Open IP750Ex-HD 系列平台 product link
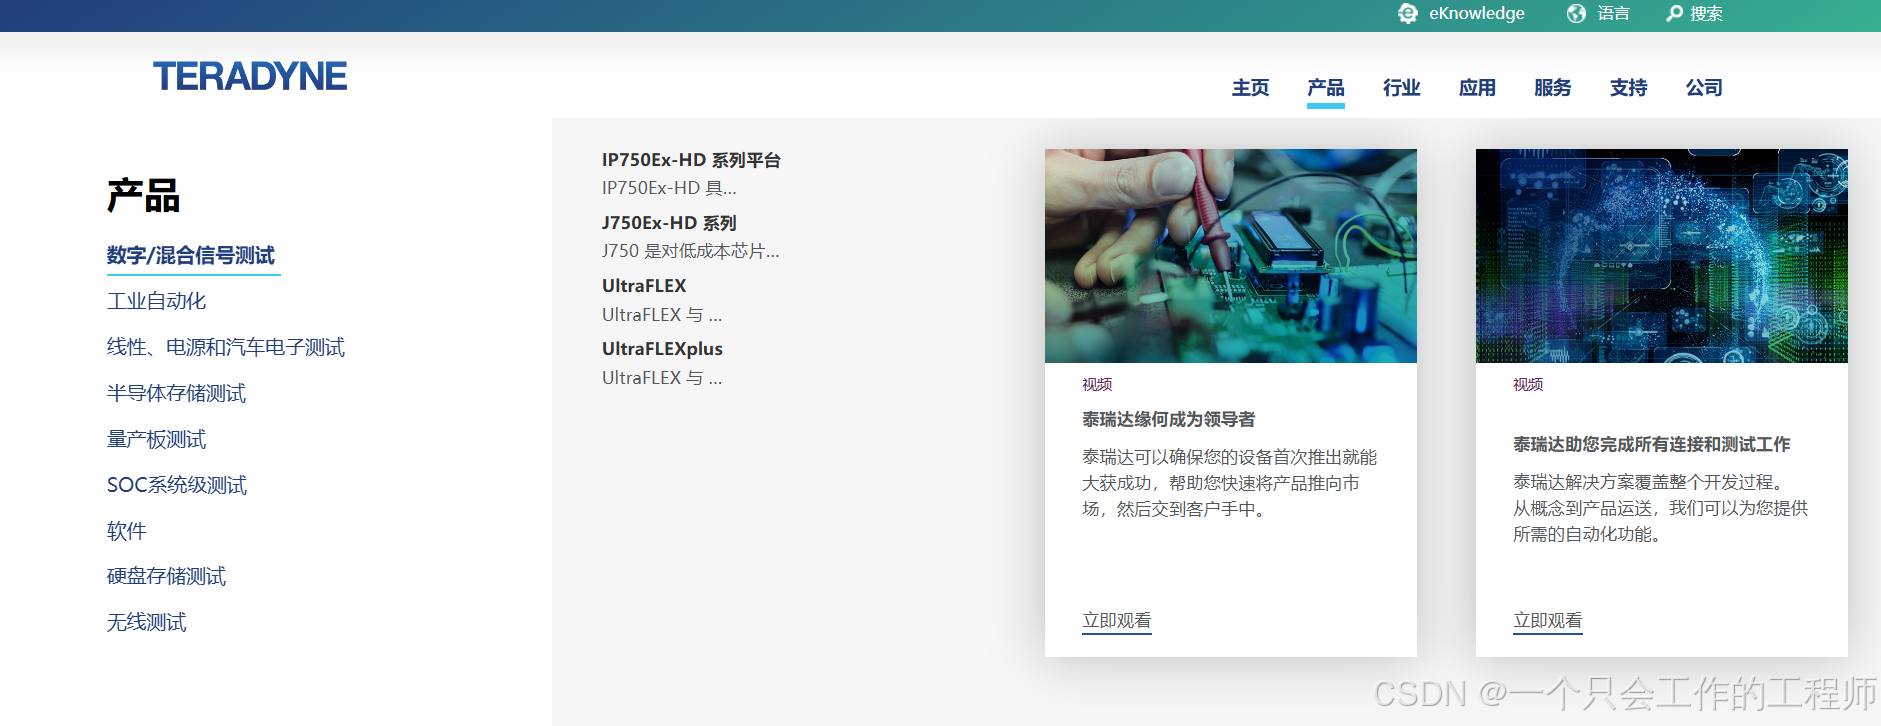This screenshot has height=726, width=1881. [691, 160]
